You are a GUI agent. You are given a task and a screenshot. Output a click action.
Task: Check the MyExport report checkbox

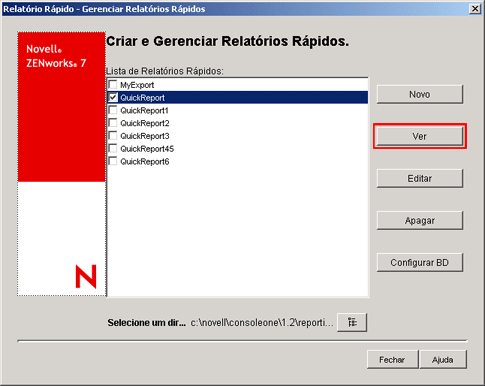(x=113, y=84)
